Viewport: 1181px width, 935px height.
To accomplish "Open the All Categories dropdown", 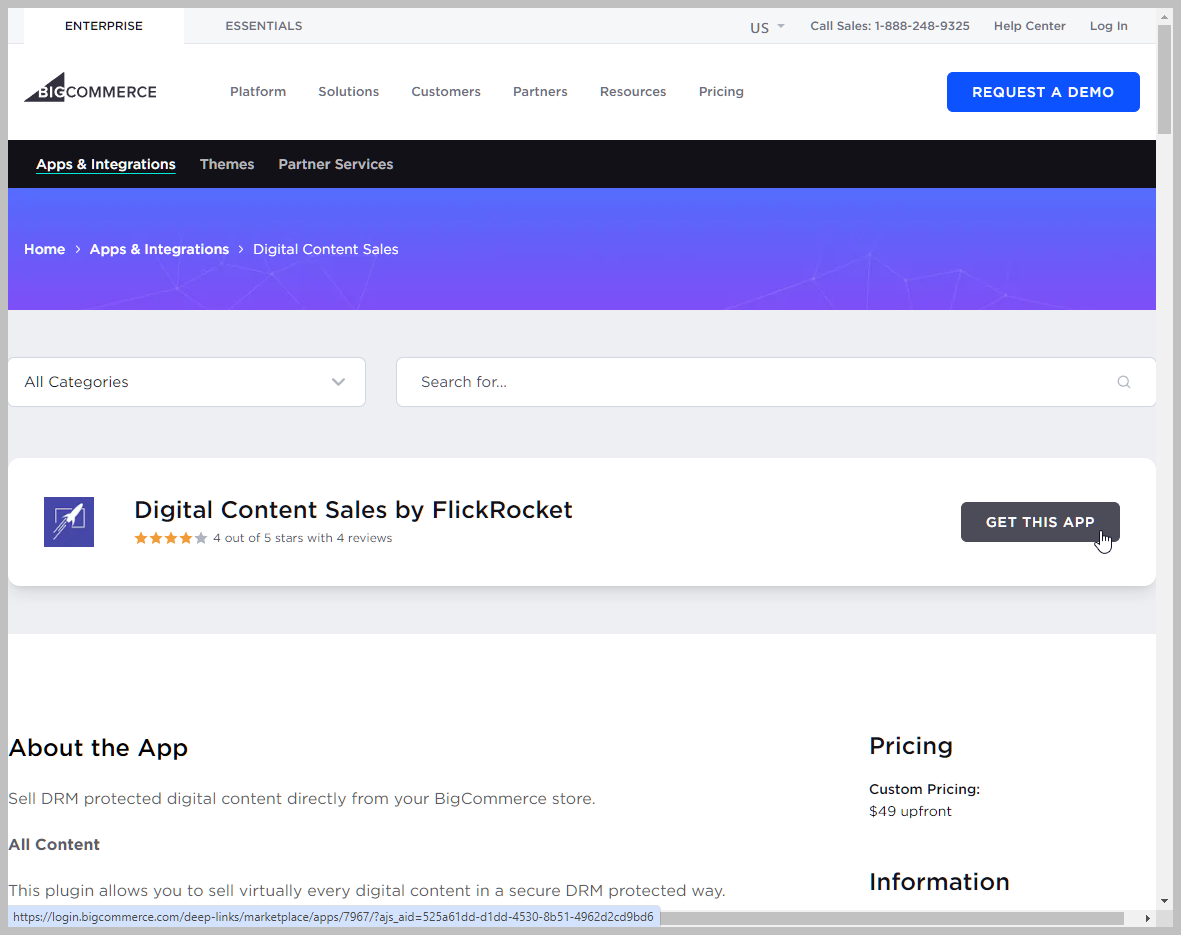I will [x=186, y=382].
